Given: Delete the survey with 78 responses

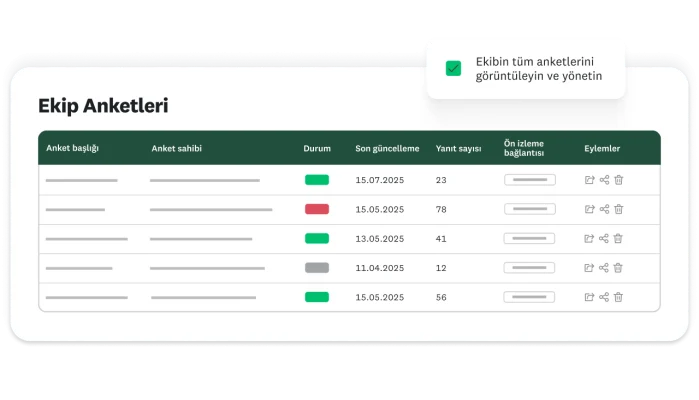Looking at the screenshot, I should (619, 209).
